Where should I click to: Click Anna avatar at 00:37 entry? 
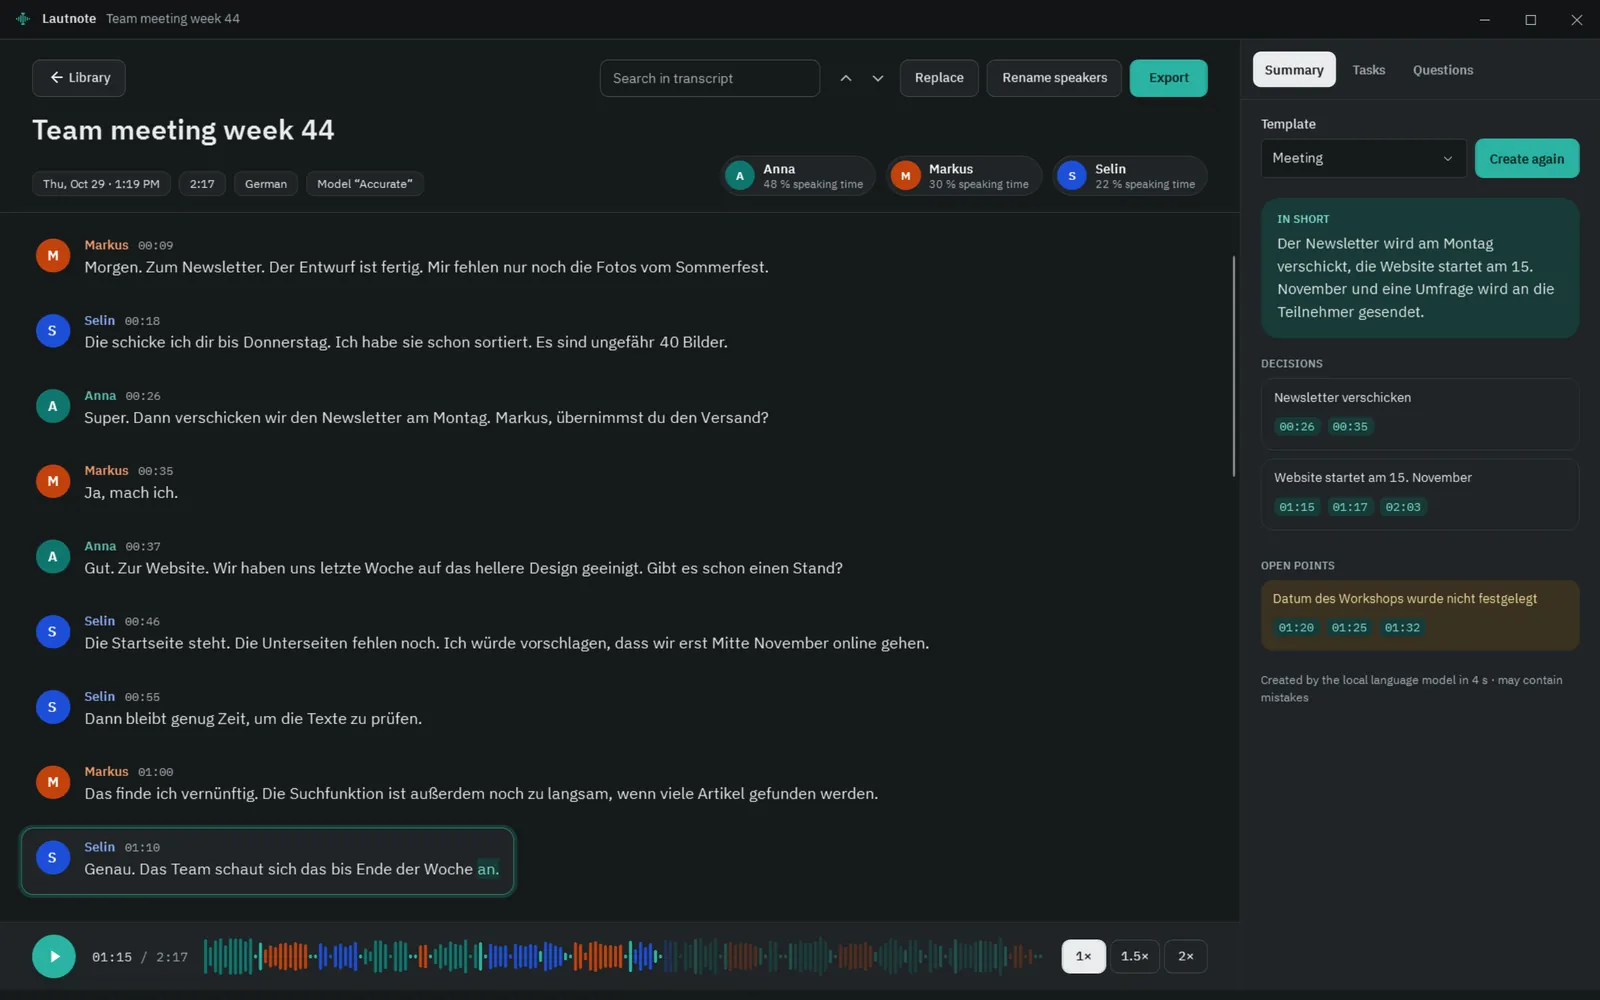coord(53,557)
